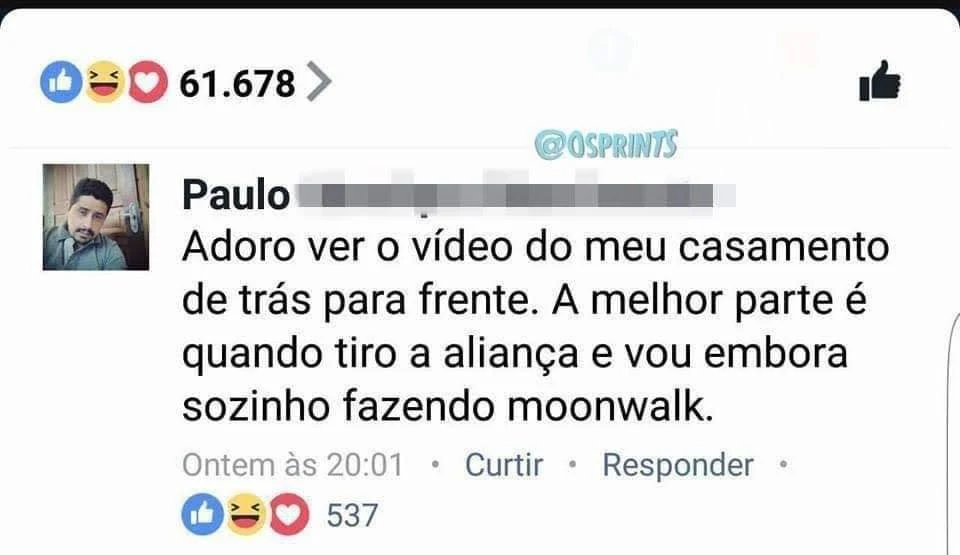Click the comment timestamp Ontem às 20:01

pyautogui.click(x=293, y=465)
